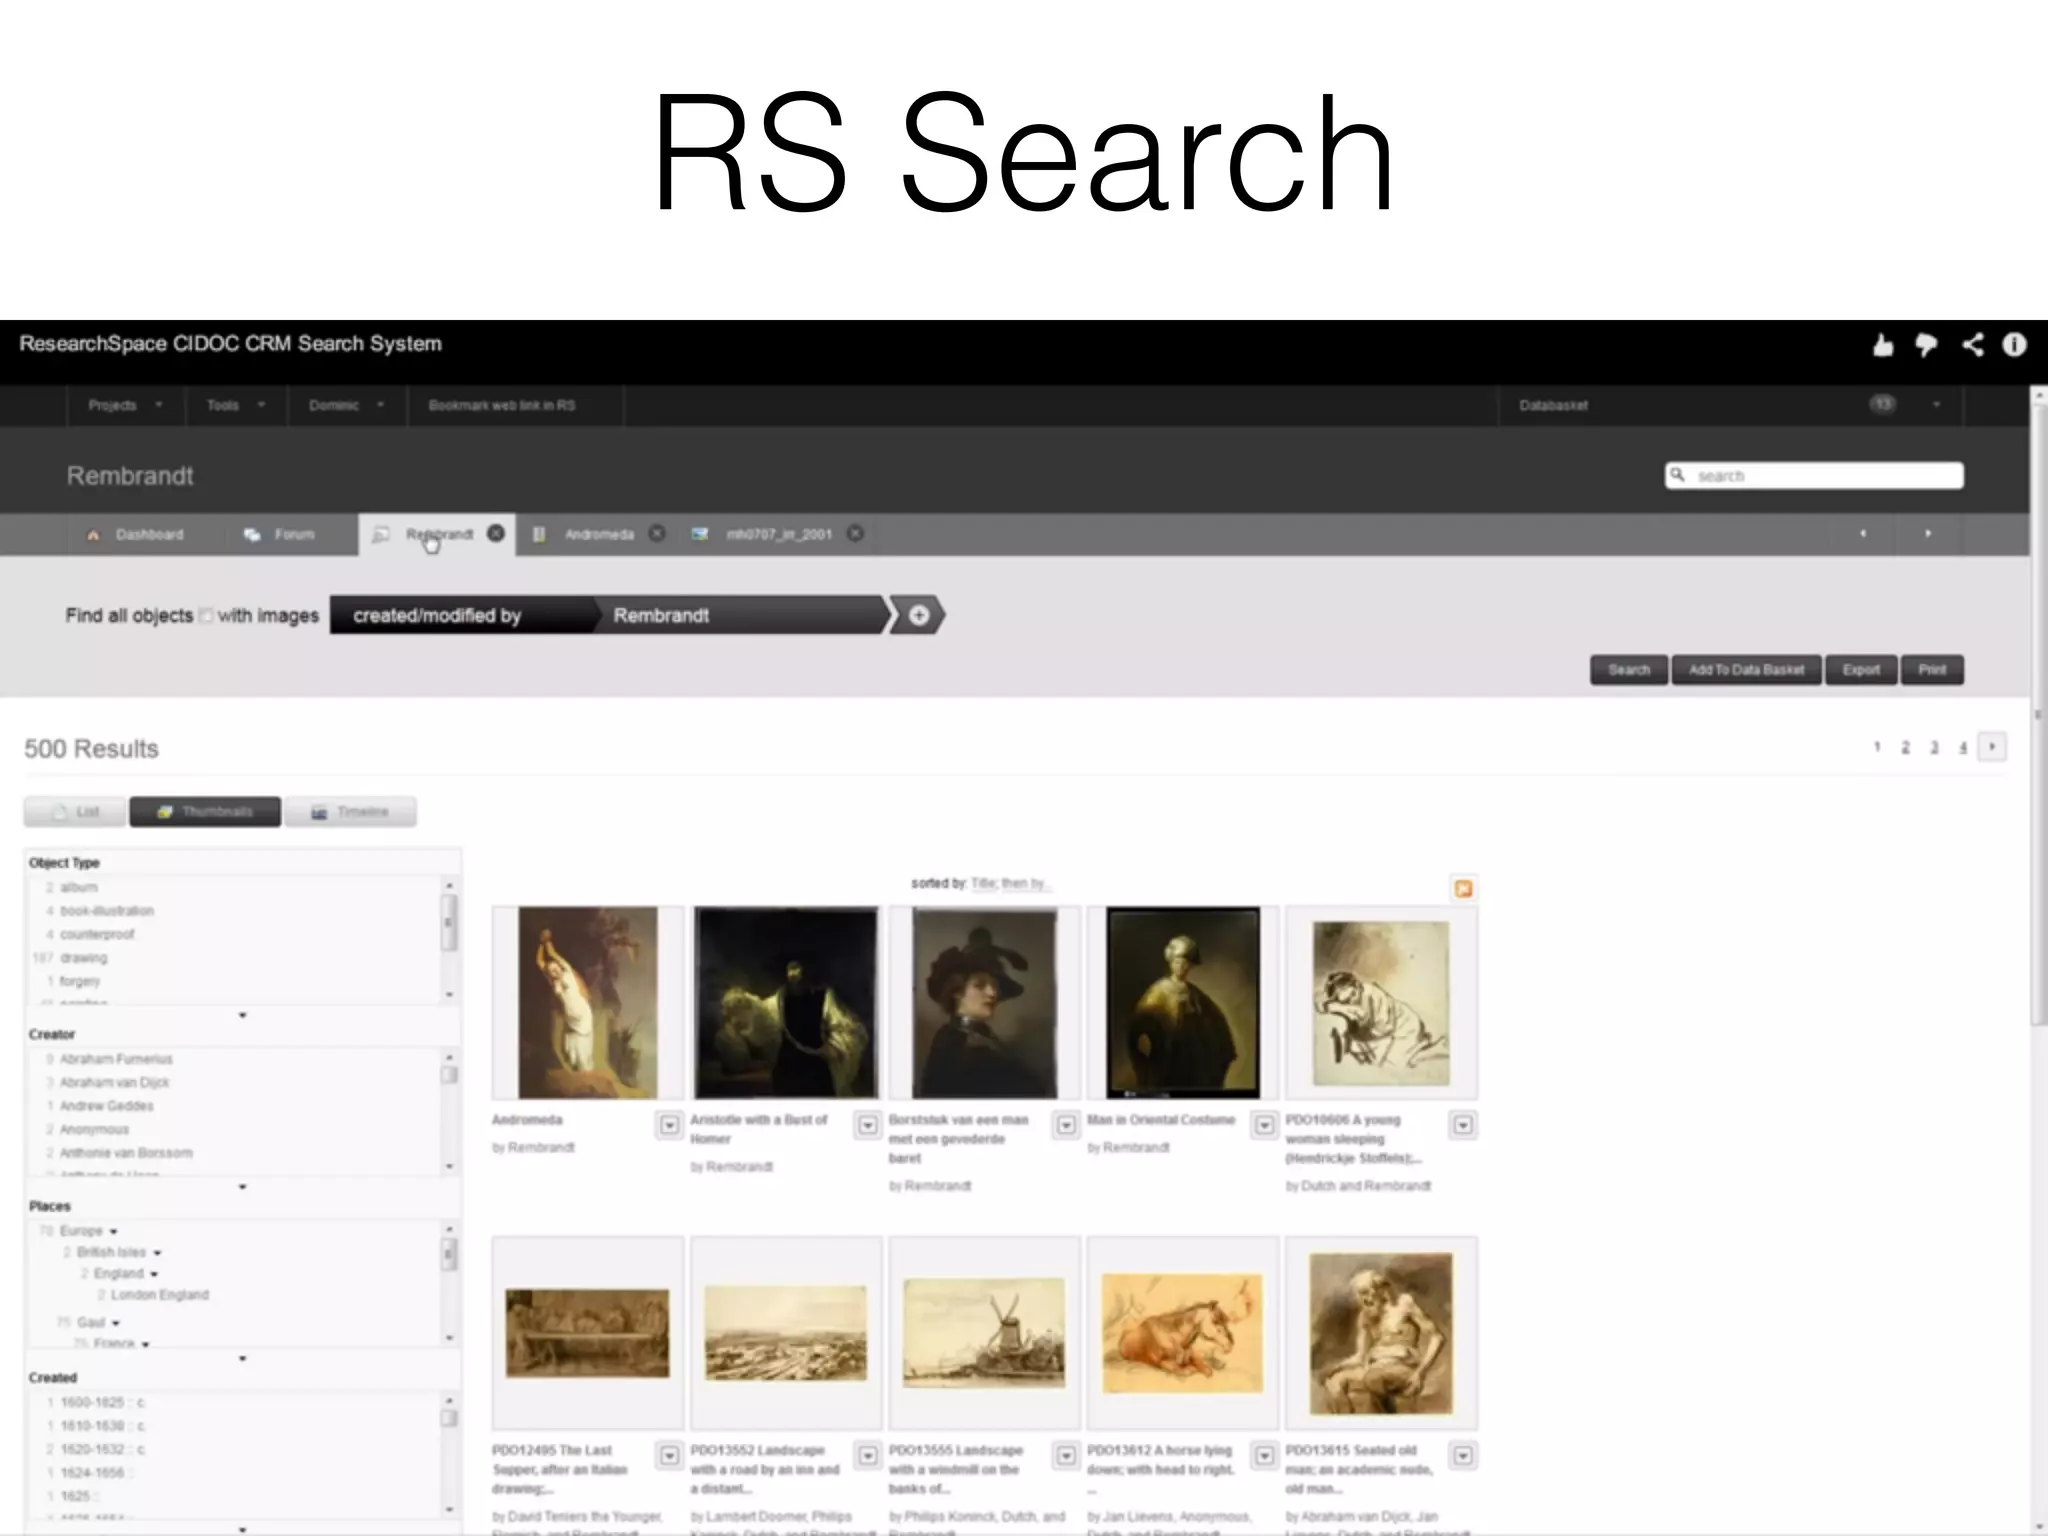The image size is (2048, 1536).
Task: Go to results page 3
Action: [1934, 747]
